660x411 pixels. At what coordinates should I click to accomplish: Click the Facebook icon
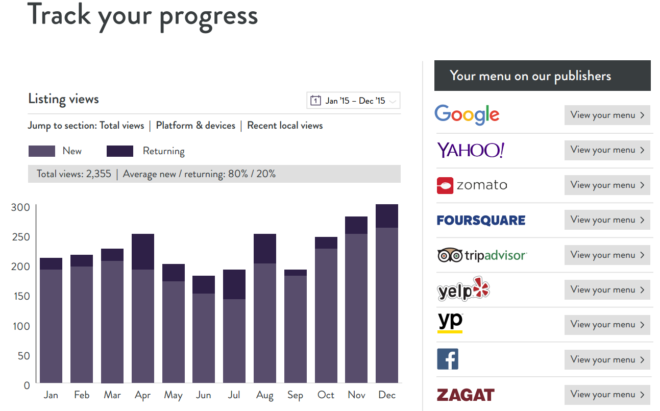pyautogui.click(x=447, y=359)
